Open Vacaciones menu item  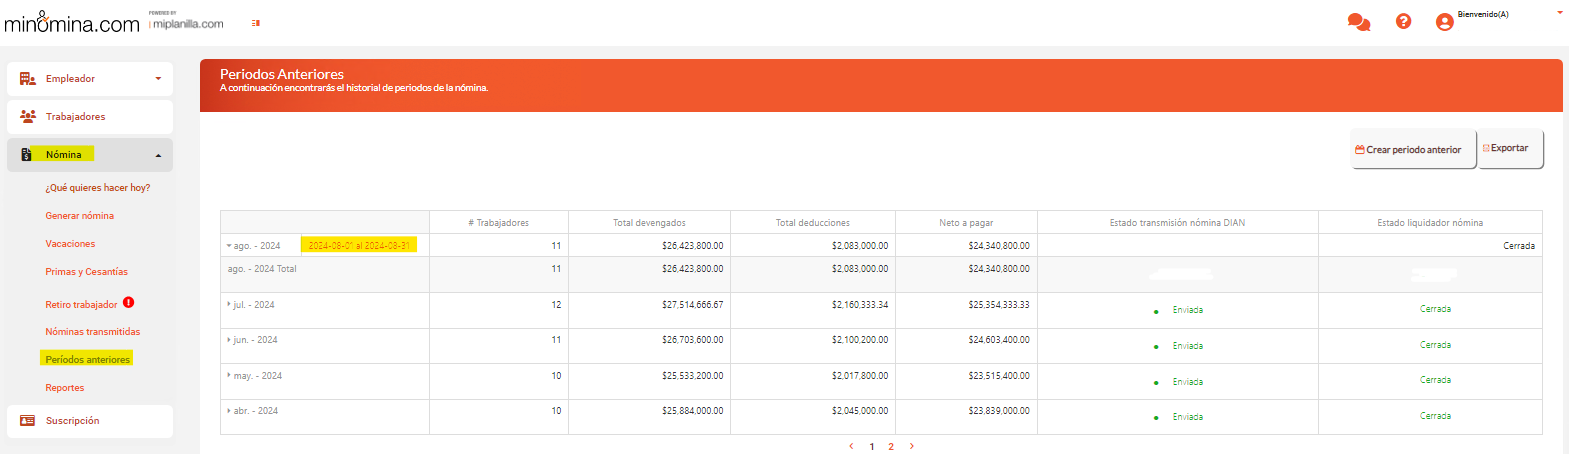70,243
